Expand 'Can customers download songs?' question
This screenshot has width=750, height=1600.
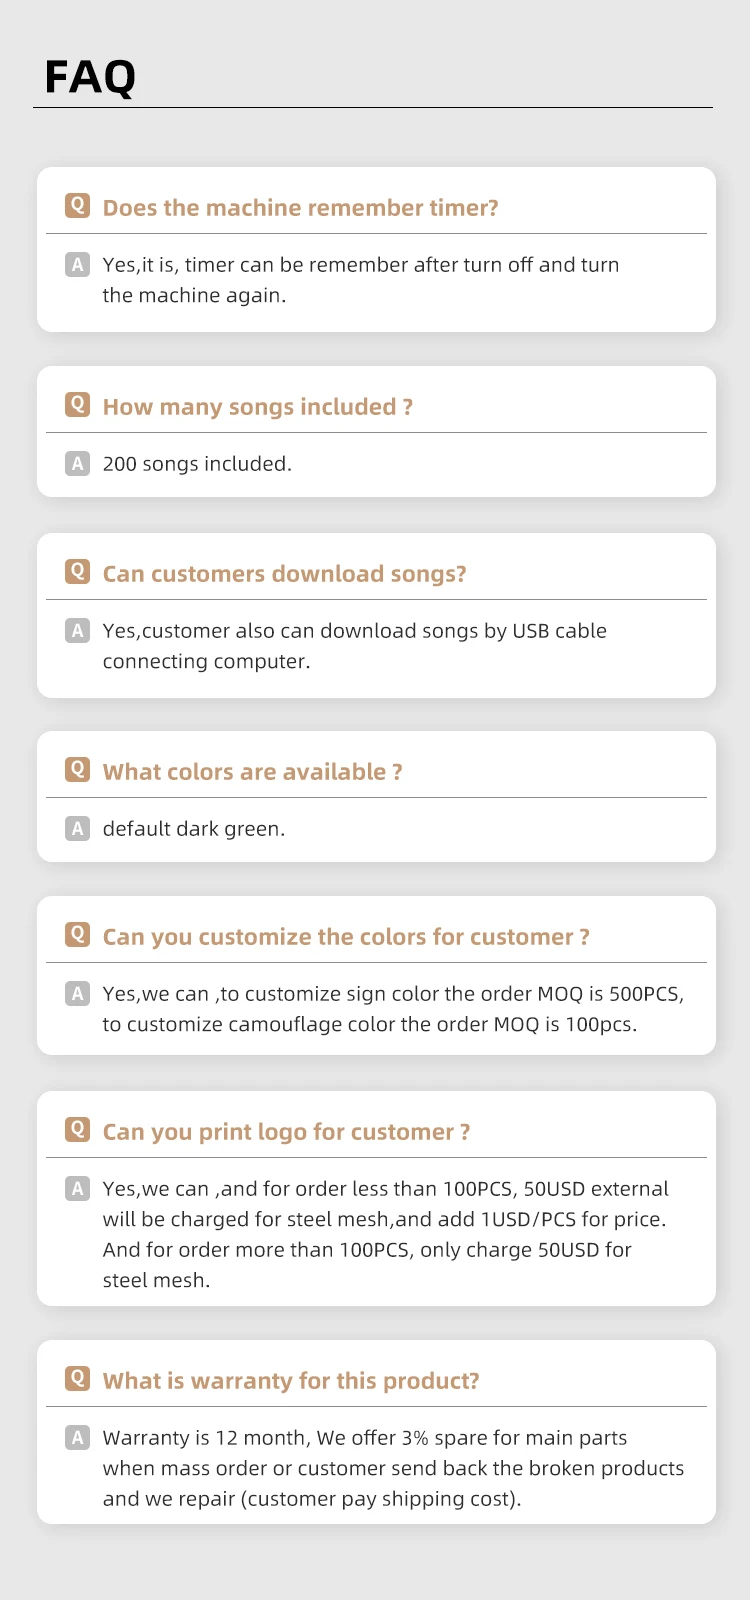(x=284, y=574)
